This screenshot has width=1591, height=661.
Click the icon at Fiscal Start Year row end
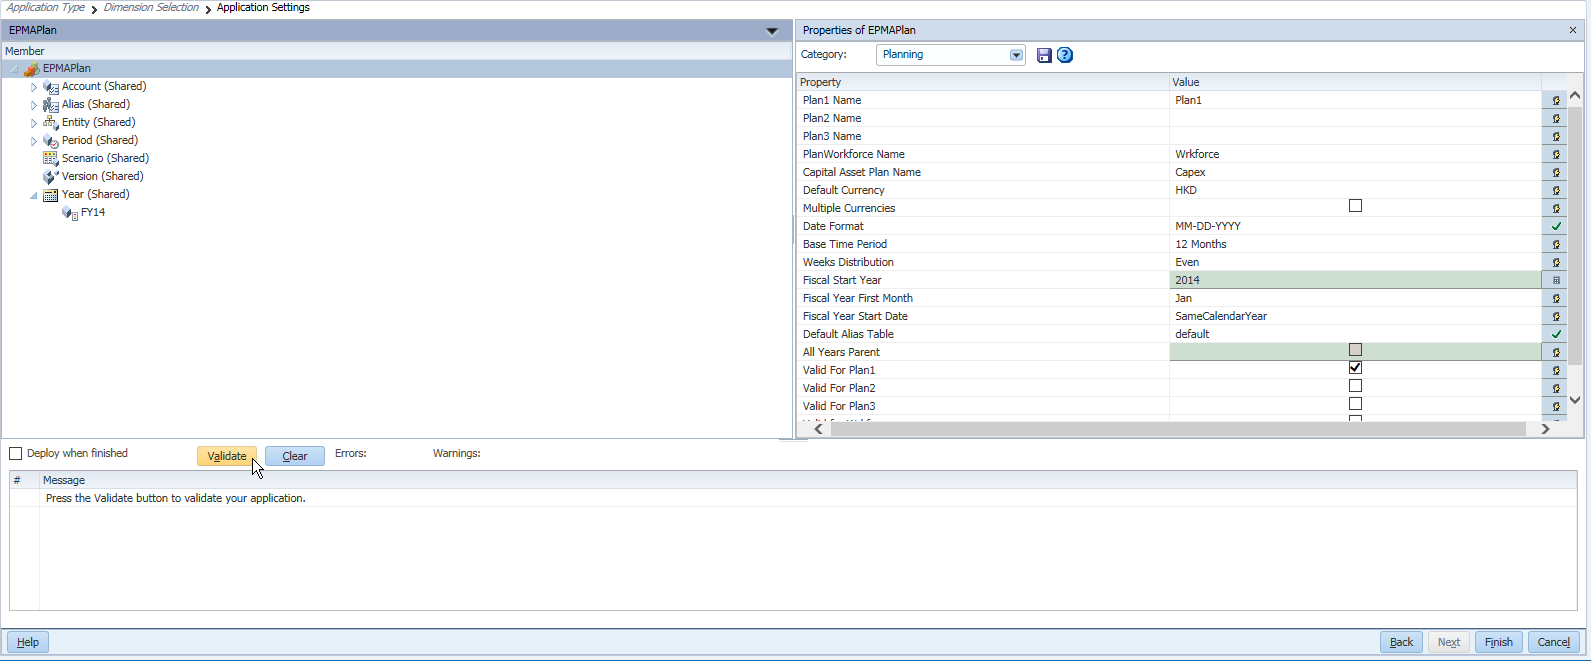pyautogui.click(x=1556, y=281)
